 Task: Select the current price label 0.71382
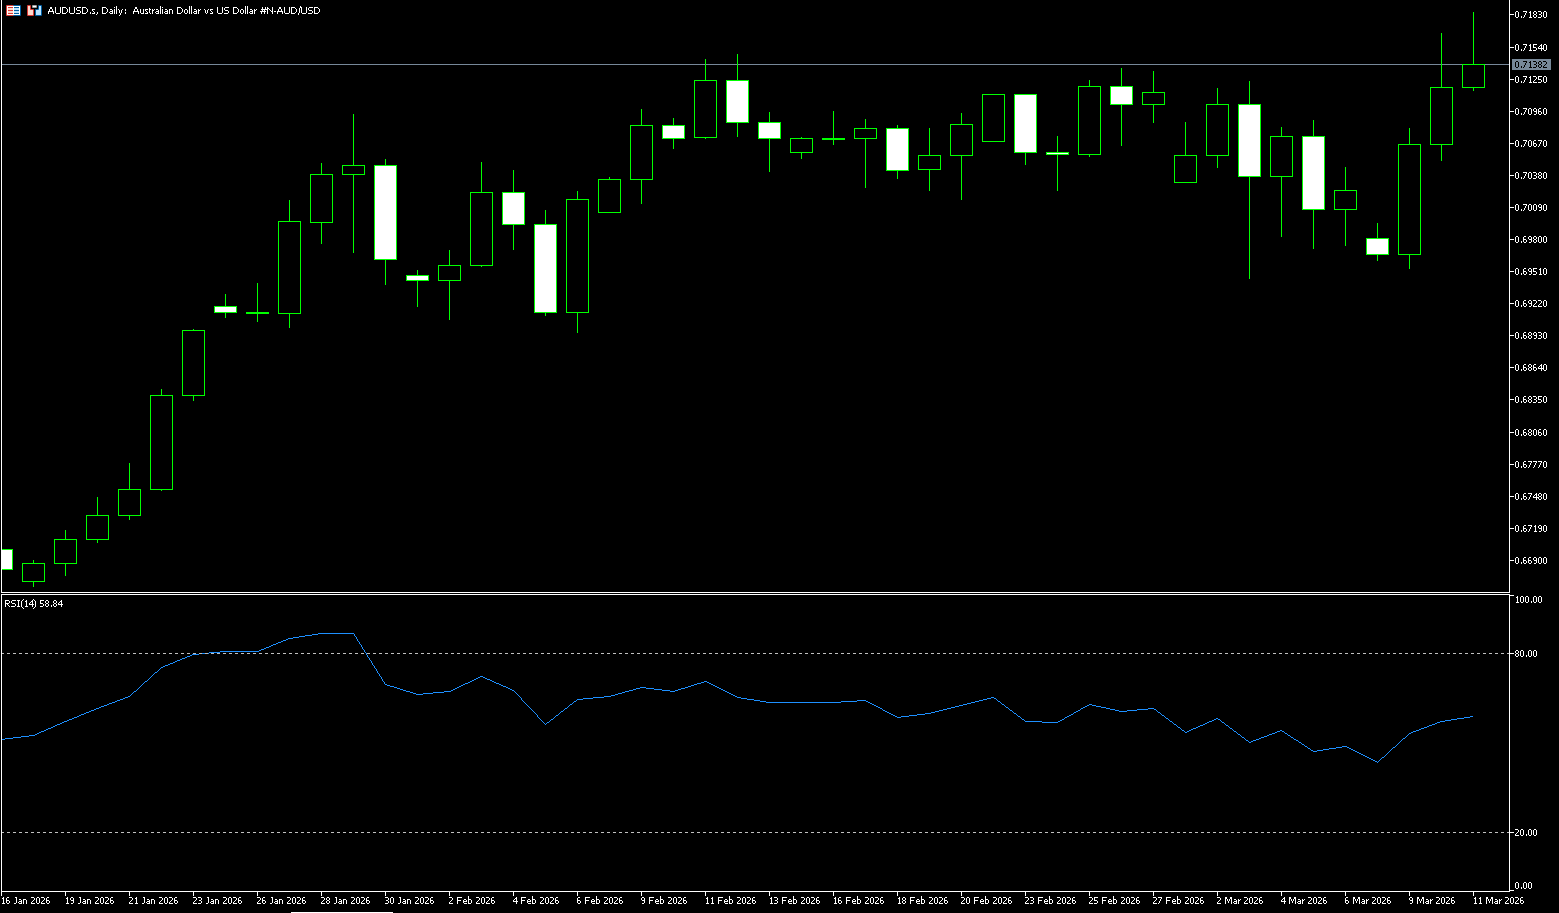click(1530, 64)
